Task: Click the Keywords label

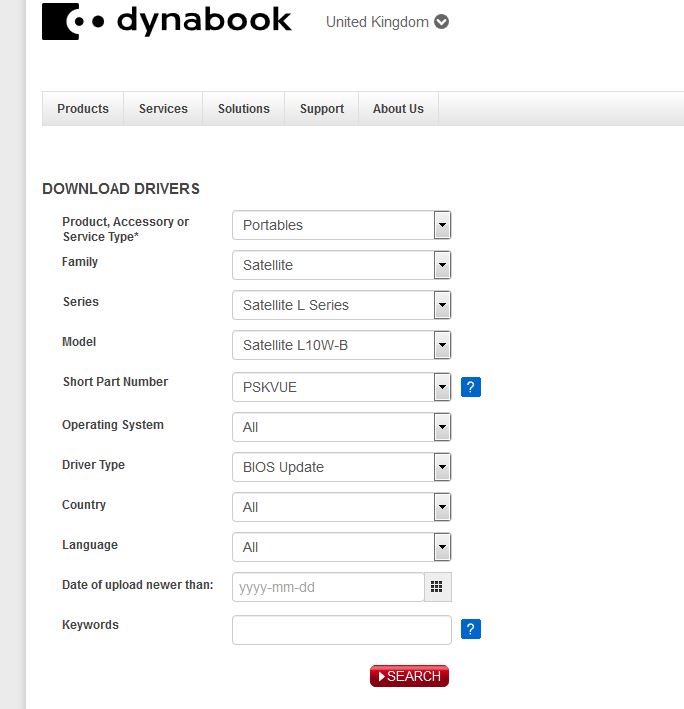Action: (90, 625)
